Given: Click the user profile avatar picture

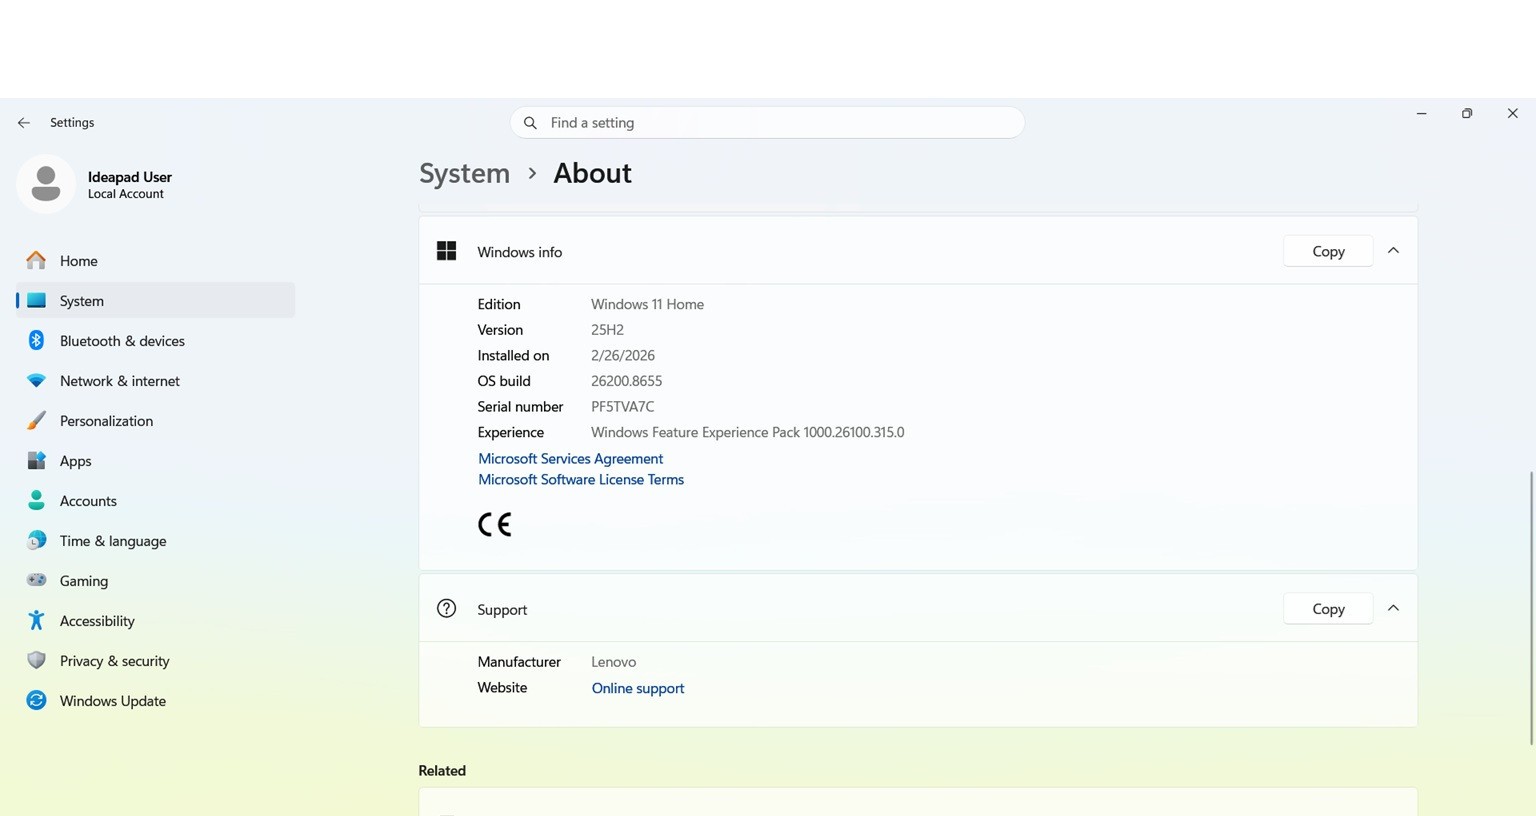Looking at the screenshot, I should click(x=45, y=184).
